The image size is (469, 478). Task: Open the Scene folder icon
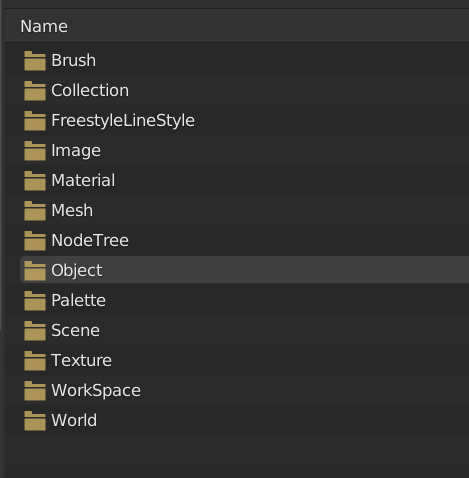[x=35, y=331]
